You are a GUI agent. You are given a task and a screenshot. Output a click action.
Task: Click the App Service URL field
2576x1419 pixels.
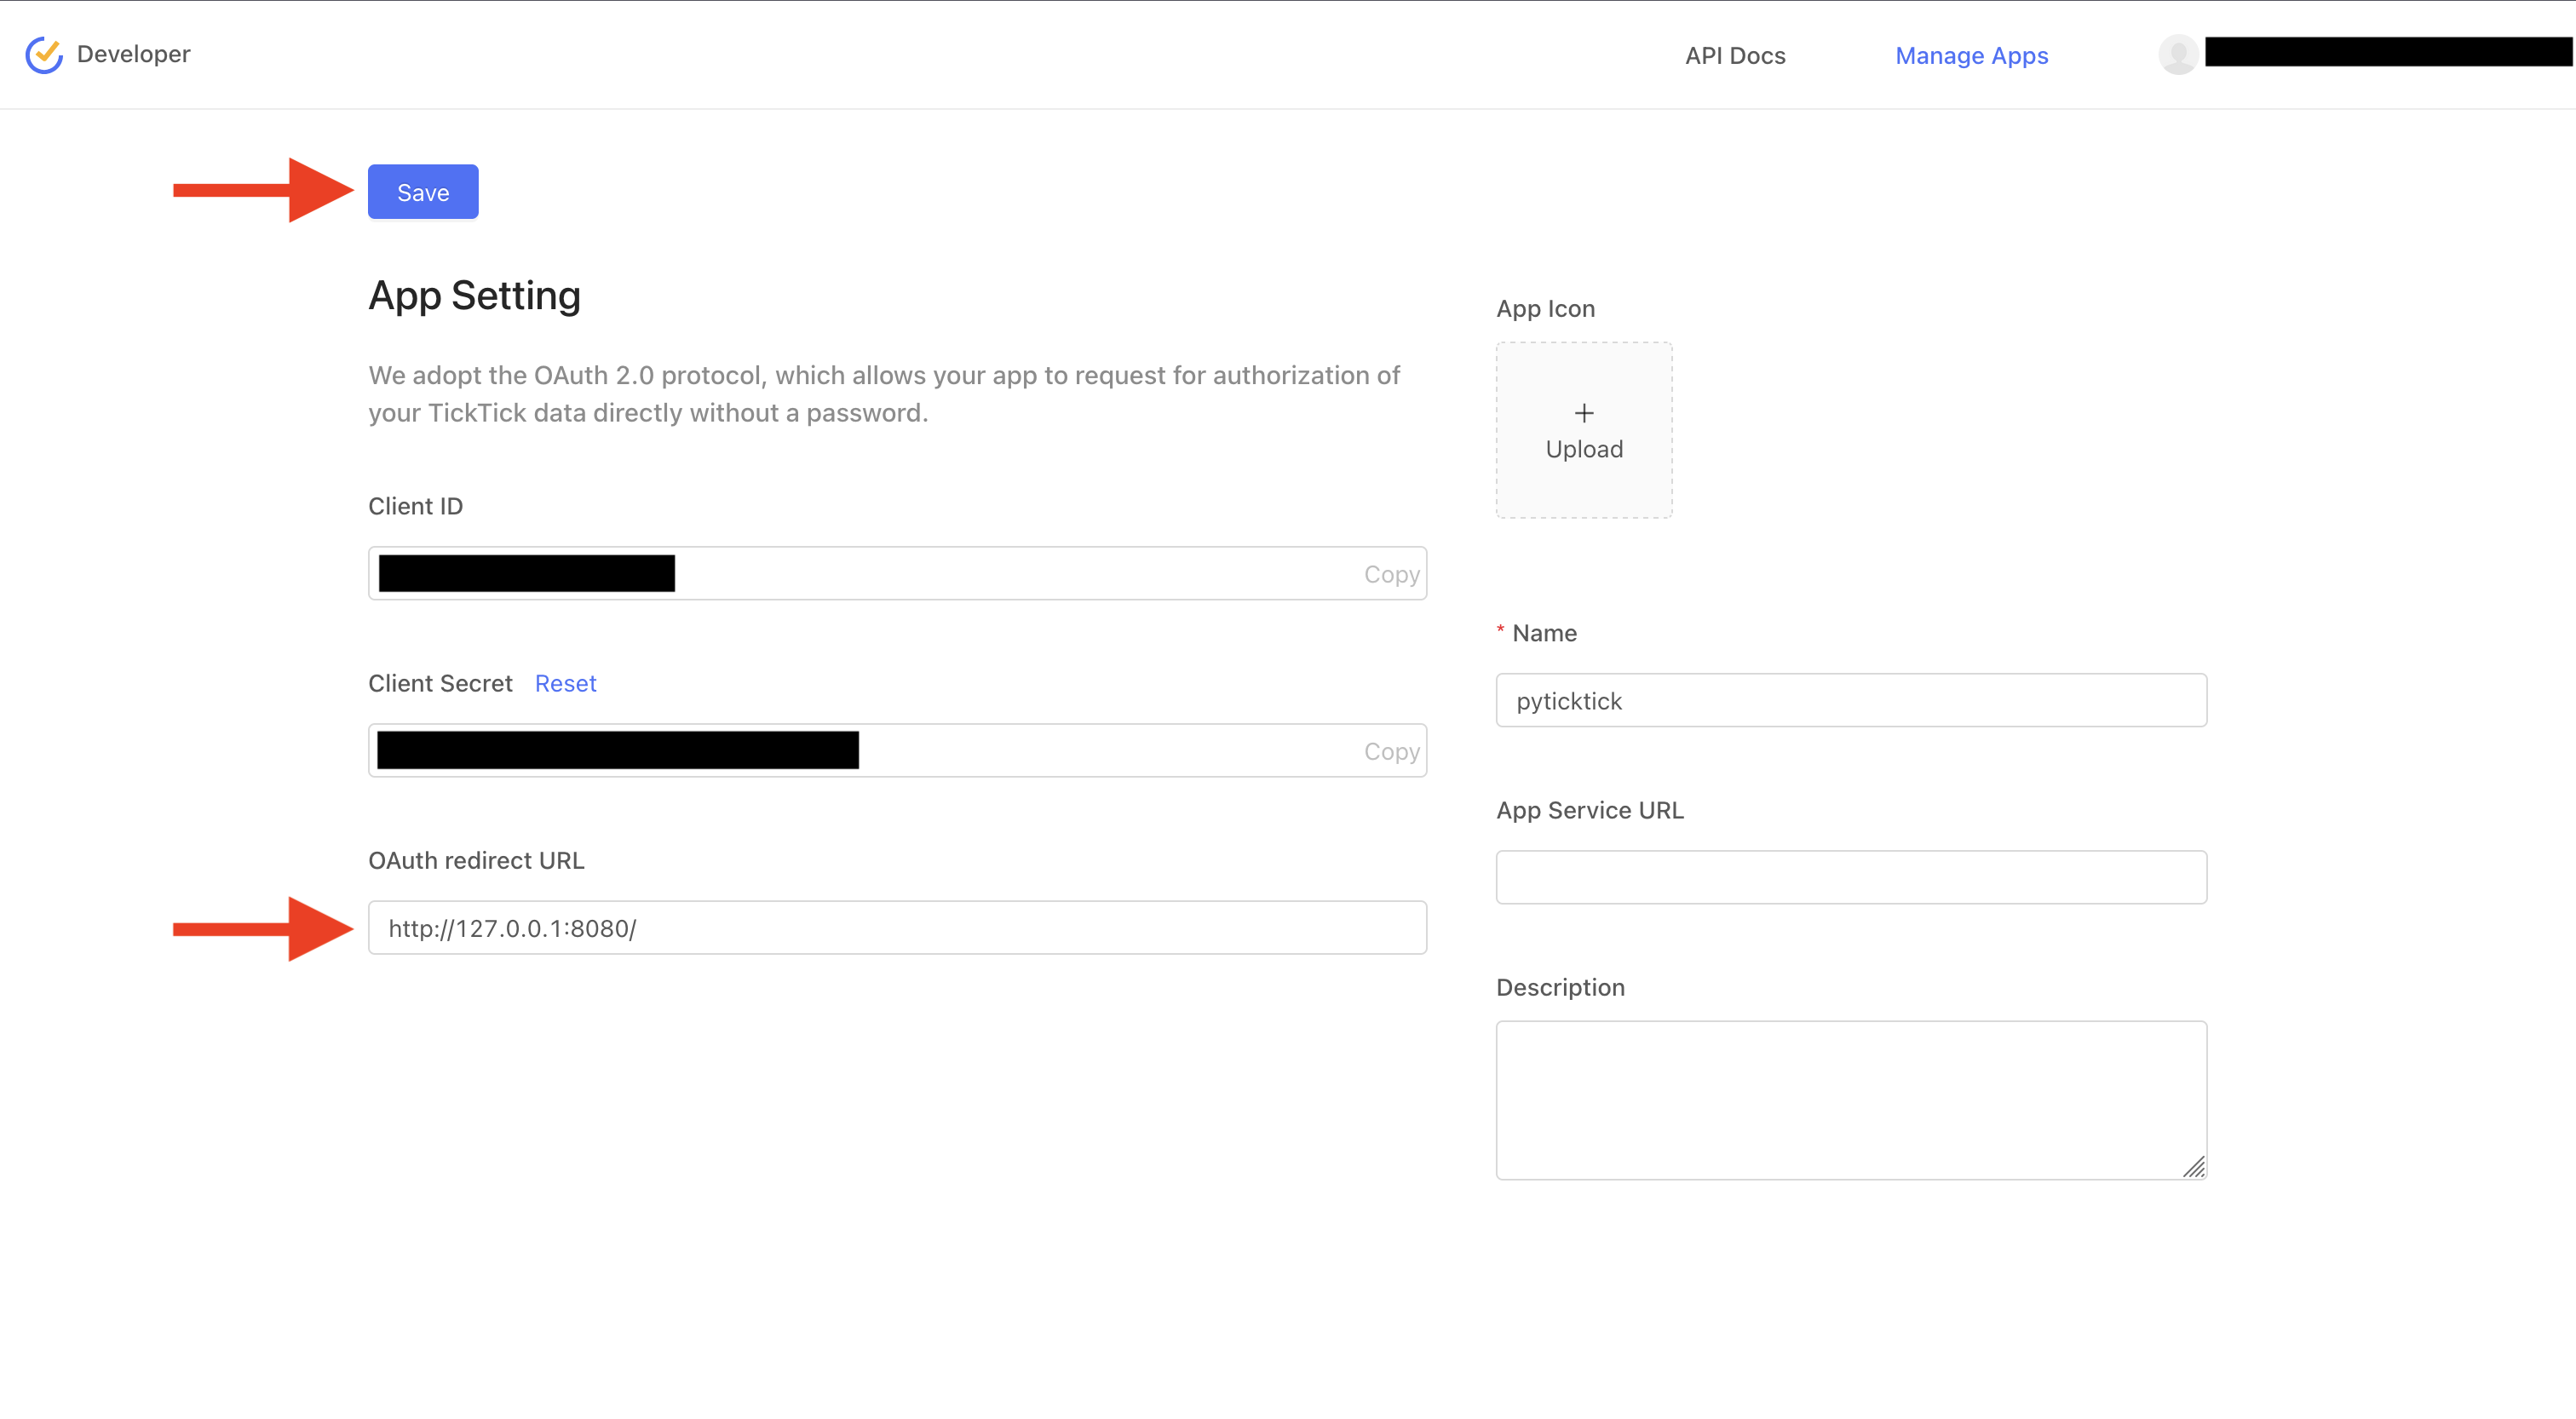1851,877
